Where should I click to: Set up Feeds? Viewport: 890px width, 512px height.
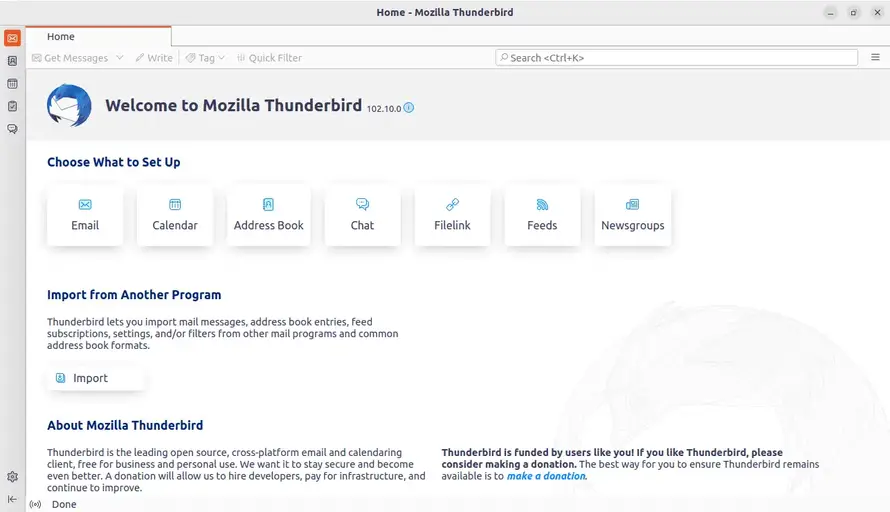click(542, 216)
